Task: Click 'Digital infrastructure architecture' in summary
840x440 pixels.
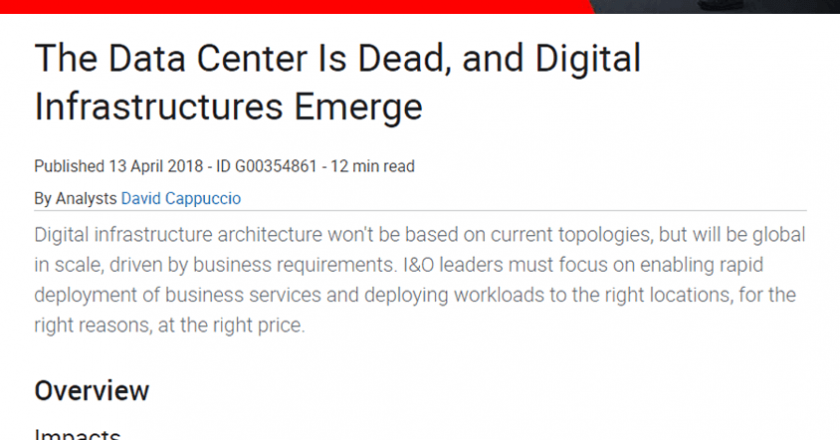Action: coord(178,235)
